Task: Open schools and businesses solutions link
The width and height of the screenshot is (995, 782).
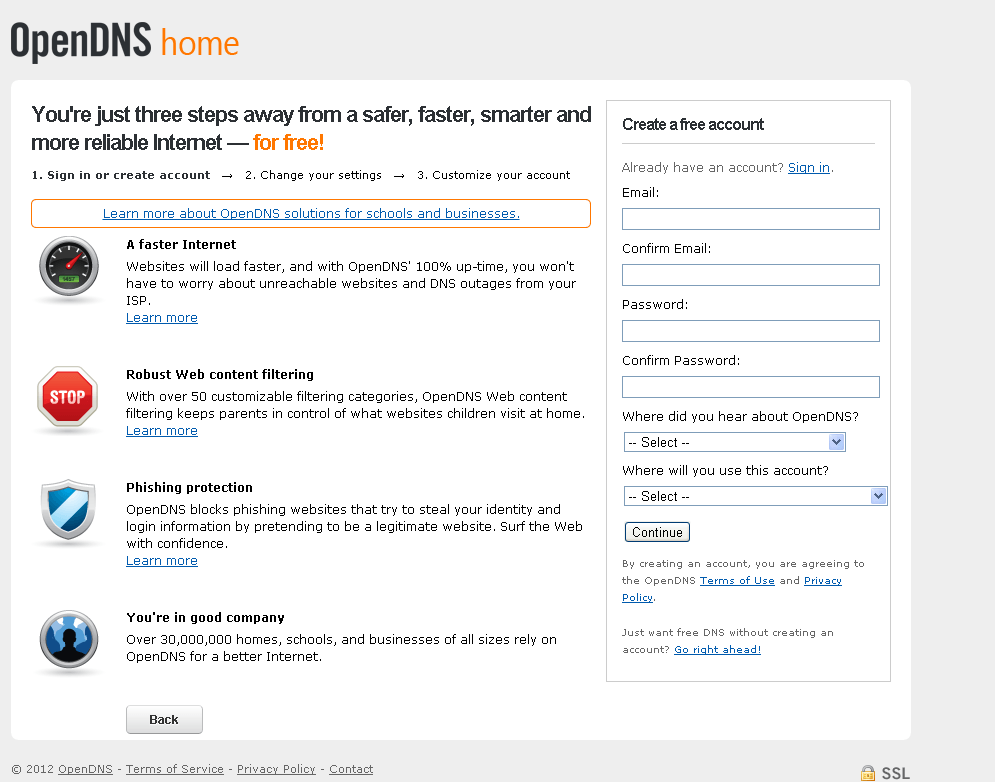Action: click(311, 213)
